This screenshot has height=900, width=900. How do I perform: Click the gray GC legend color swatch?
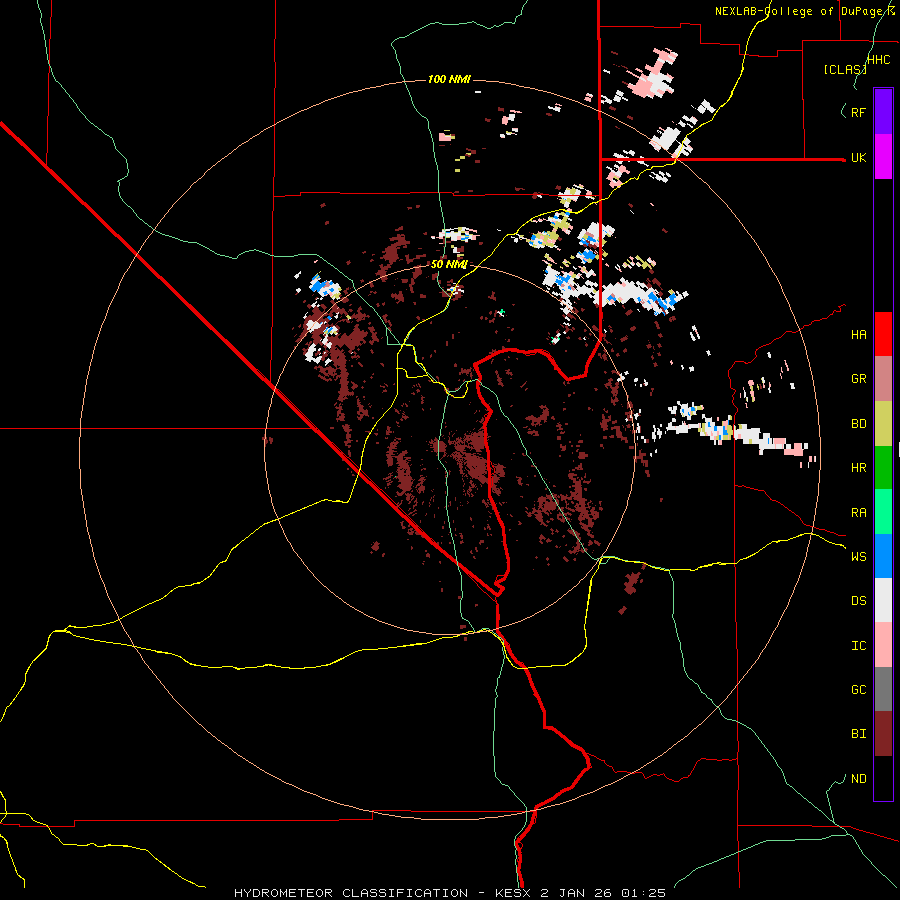tap(883, 689)
